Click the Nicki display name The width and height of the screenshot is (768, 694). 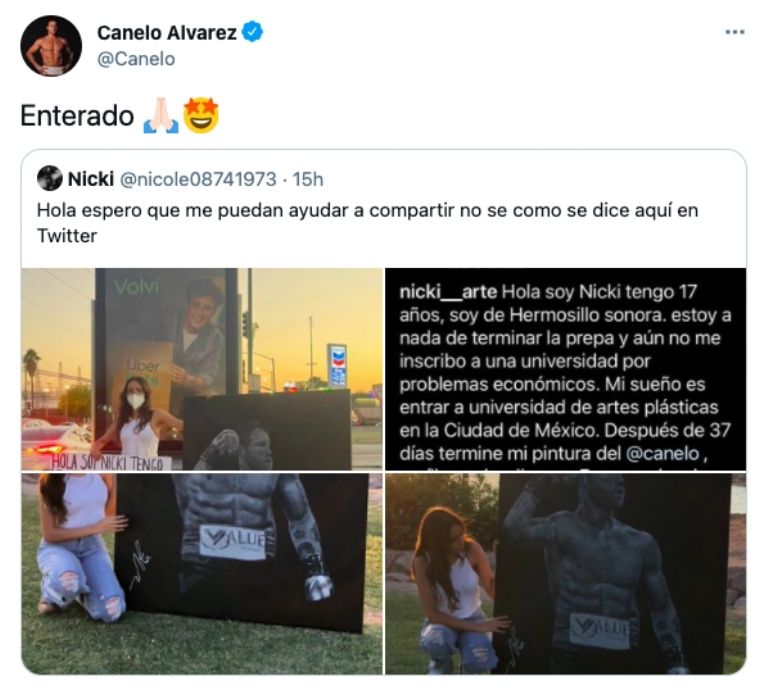click(91, 179)
